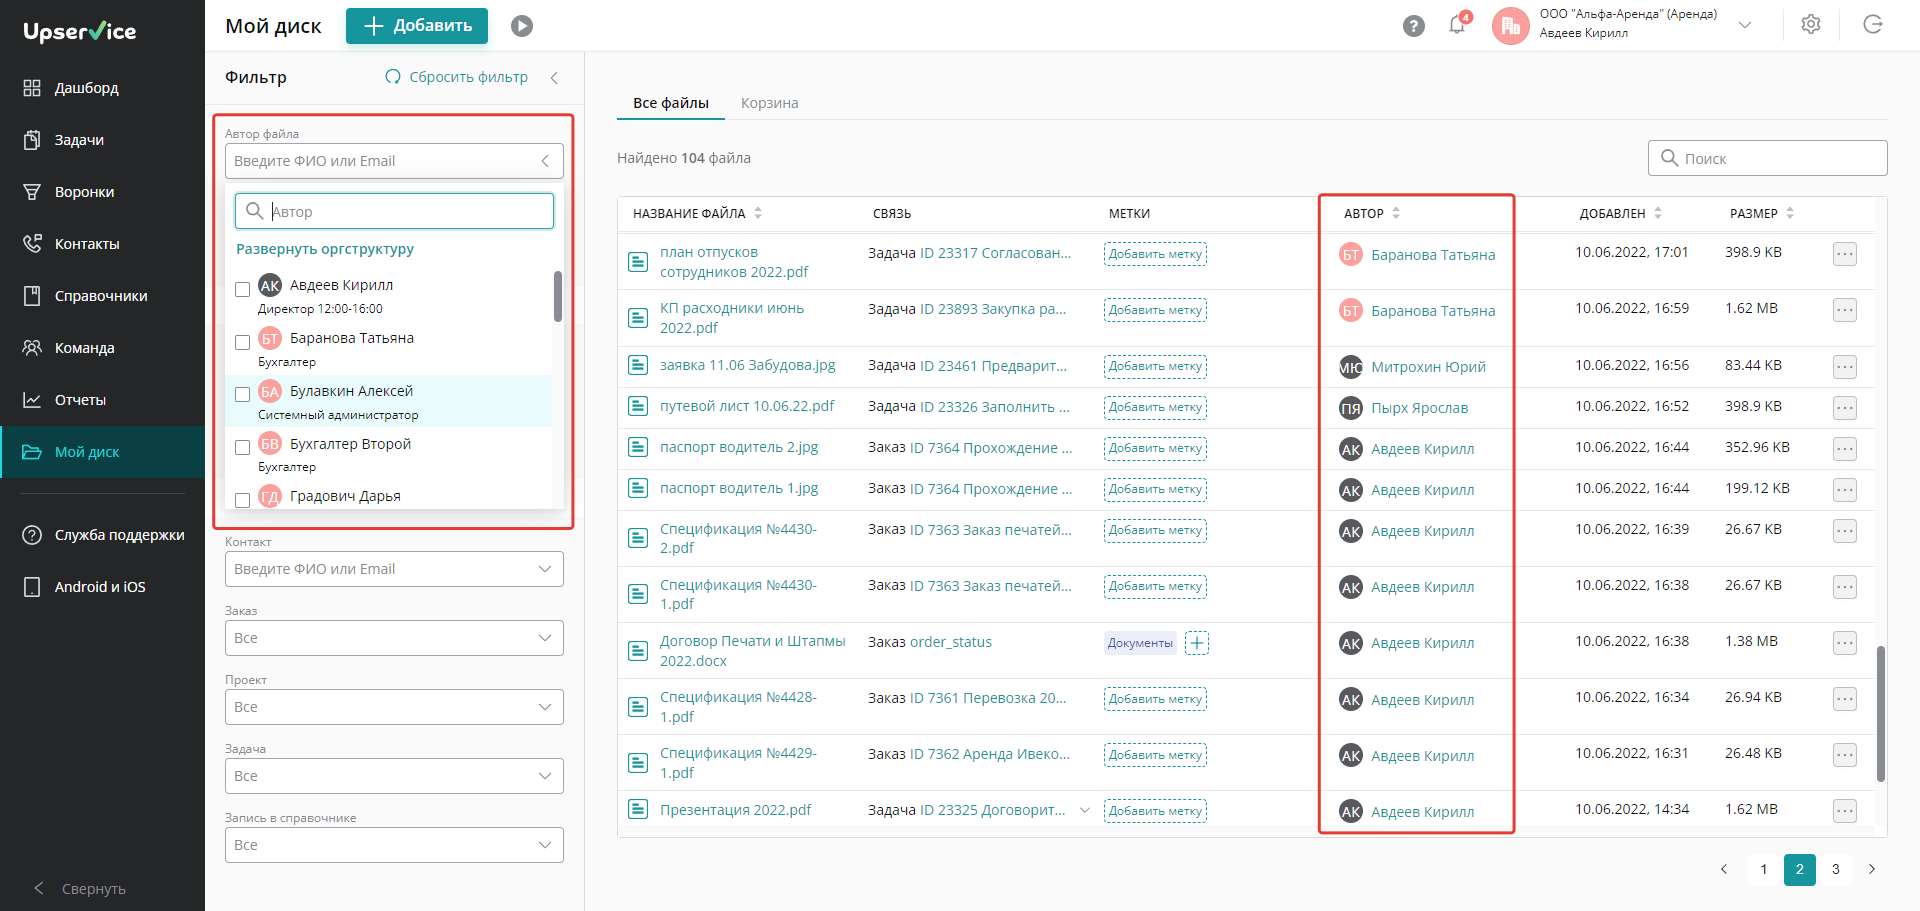The height and width of the screenshot is (911, 1920).
Task: Add a tag with plus next to Документы
Action: 1197,643
